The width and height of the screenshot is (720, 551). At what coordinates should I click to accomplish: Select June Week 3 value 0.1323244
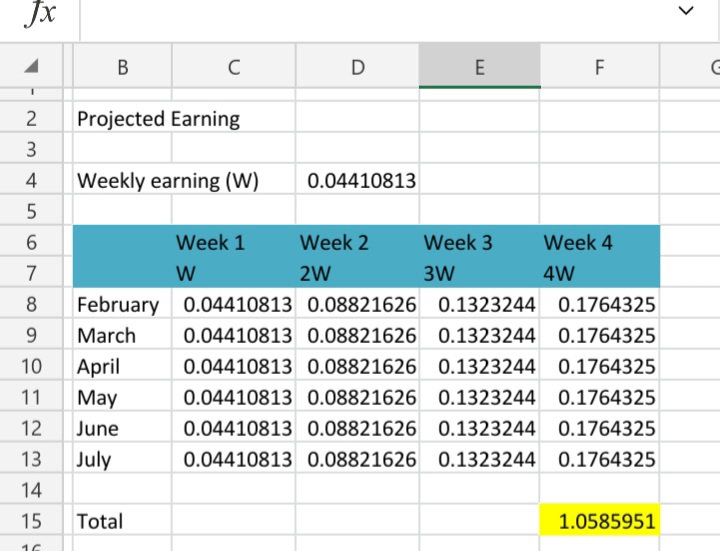479,428
